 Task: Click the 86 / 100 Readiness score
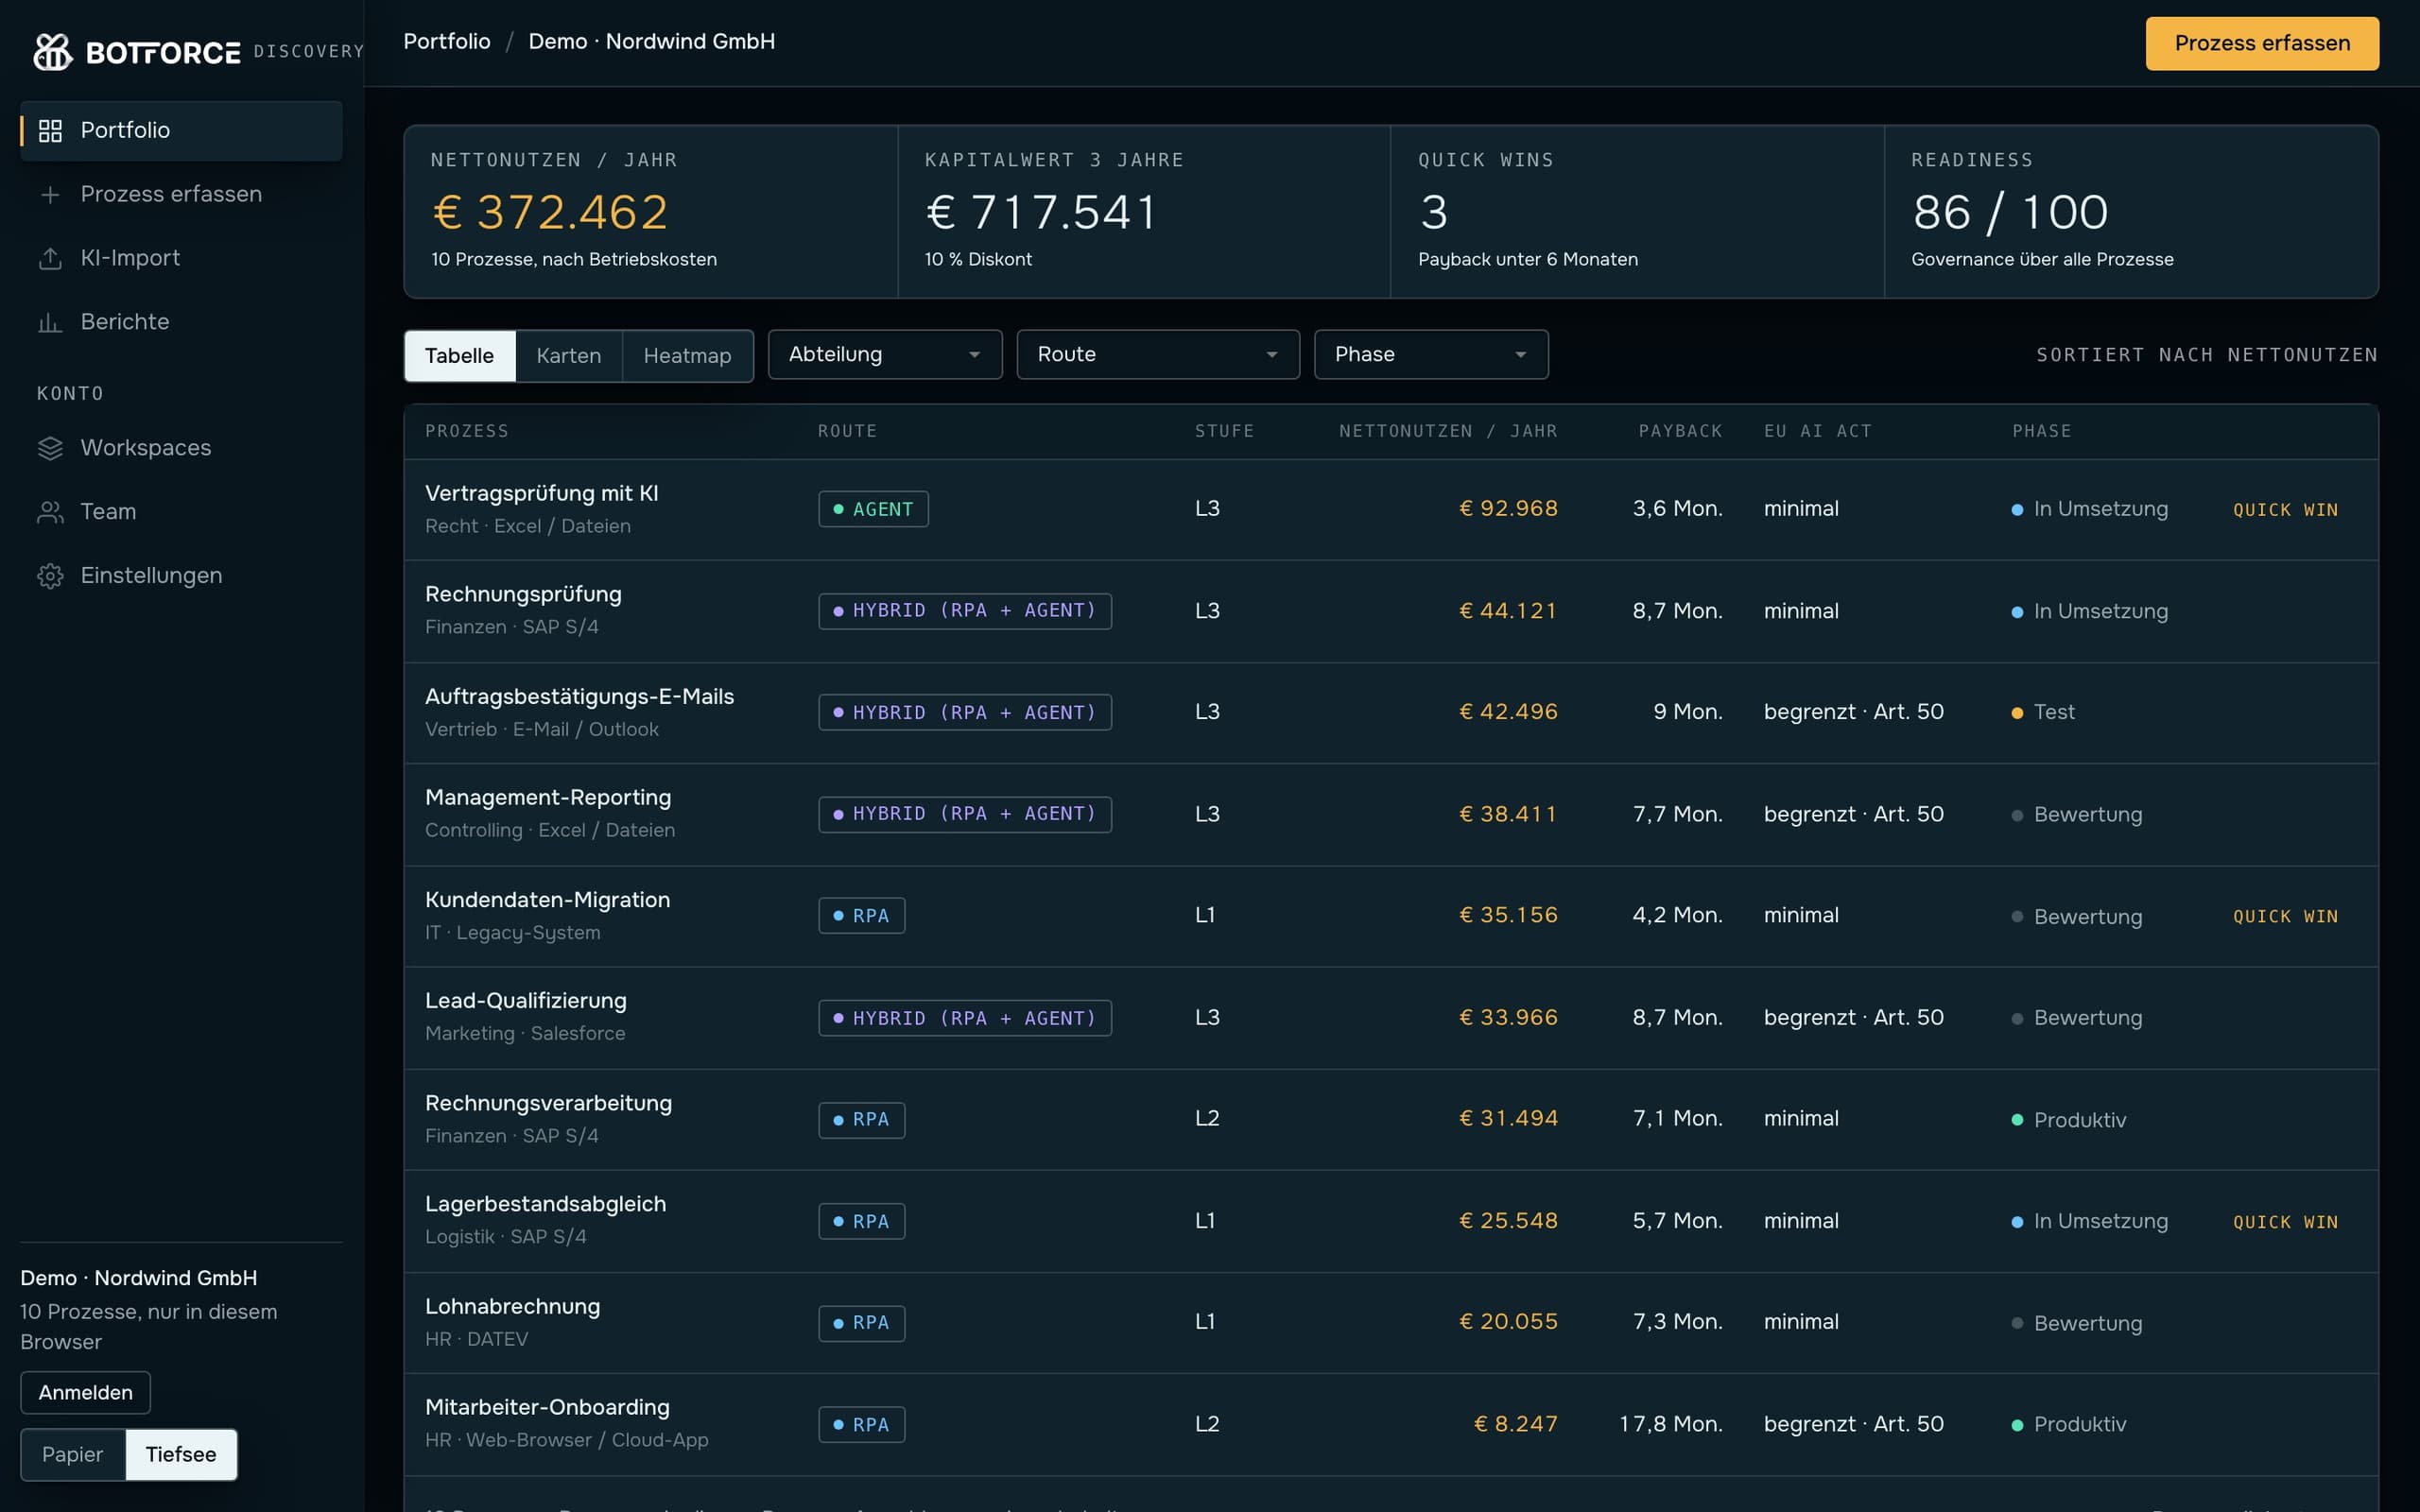click(x=2010, y=212)
